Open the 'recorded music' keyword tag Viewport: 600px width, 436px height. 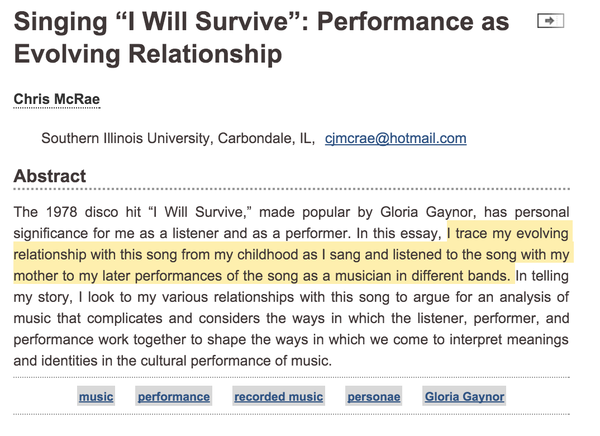pyautogui.click(x=279, y=396)
